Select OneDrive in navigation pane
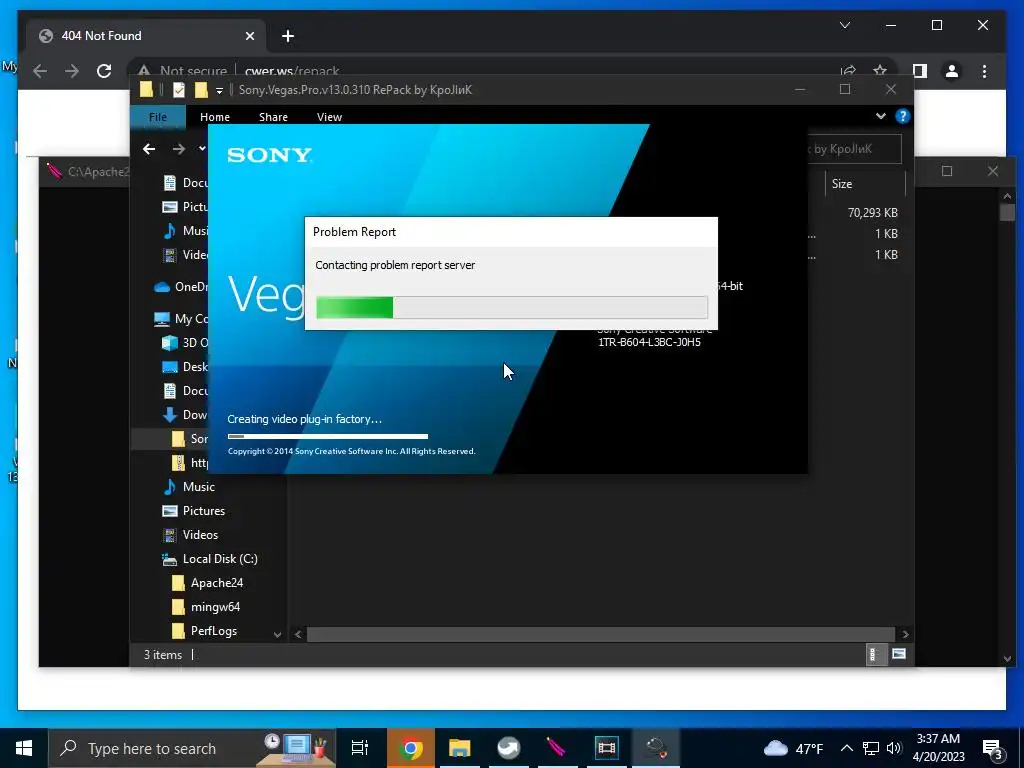Viewport: 1024px width, 768px height. point(180,287)
